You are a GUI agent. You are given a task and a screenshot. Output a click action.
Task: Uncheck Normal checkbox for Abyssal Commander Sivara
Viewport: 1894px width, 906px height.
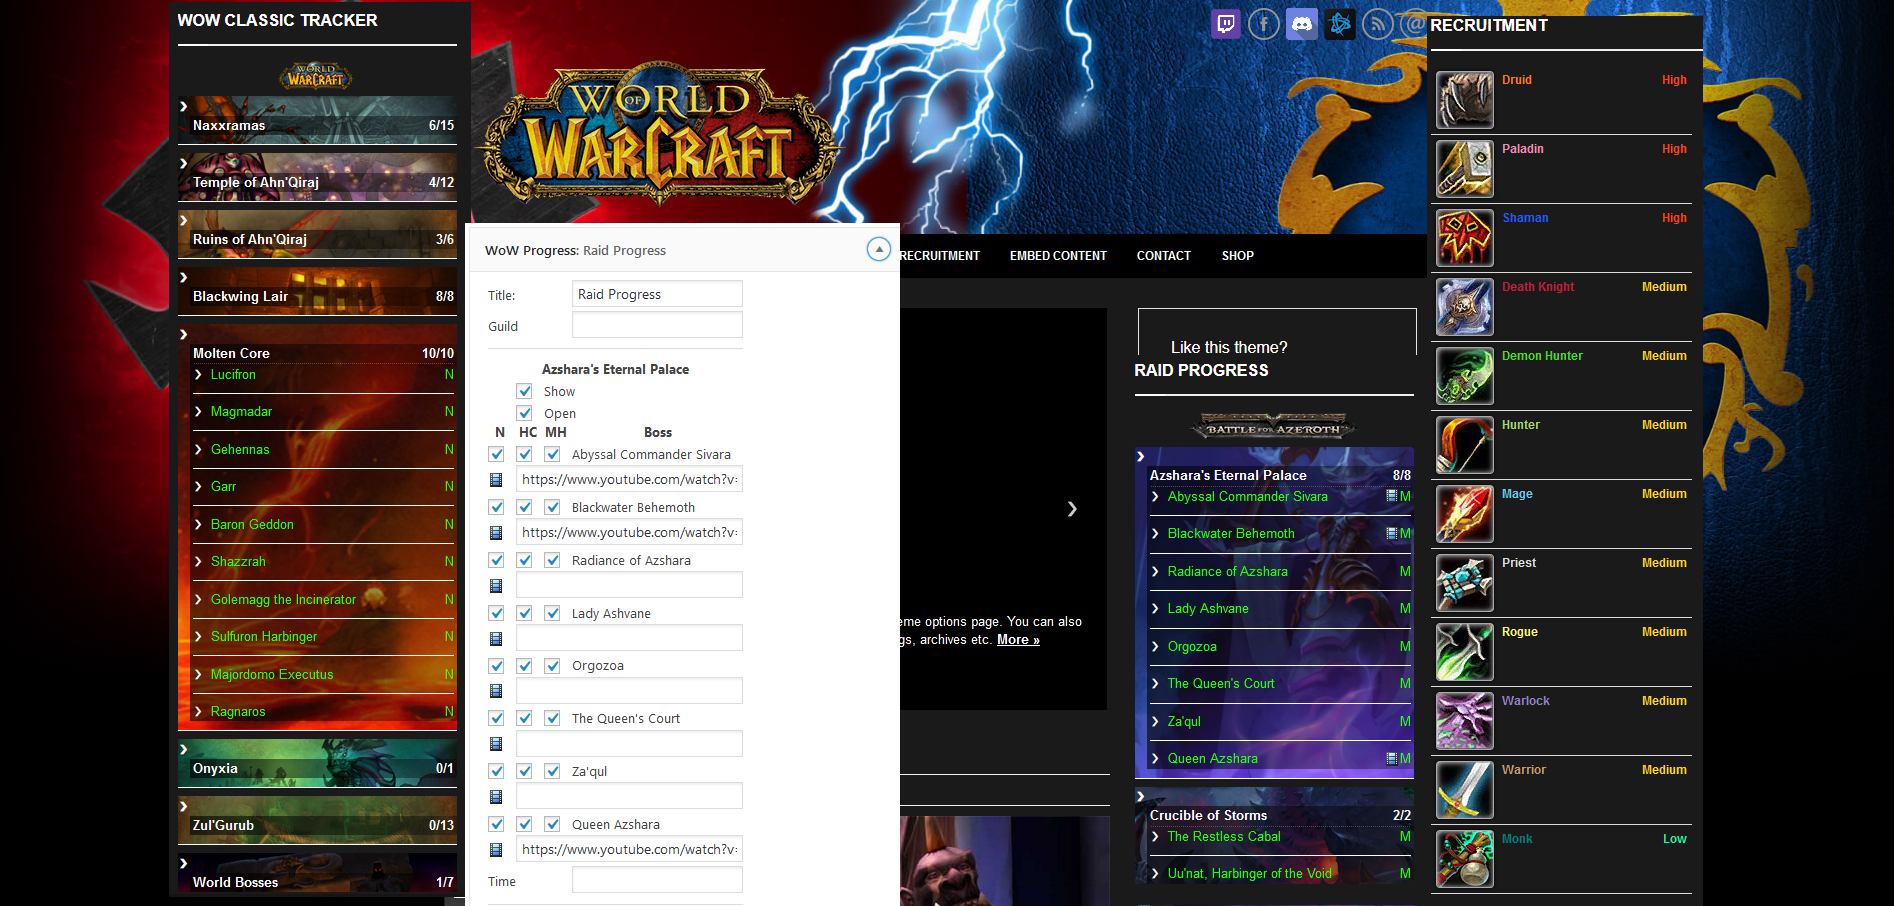tap(496, 454)
